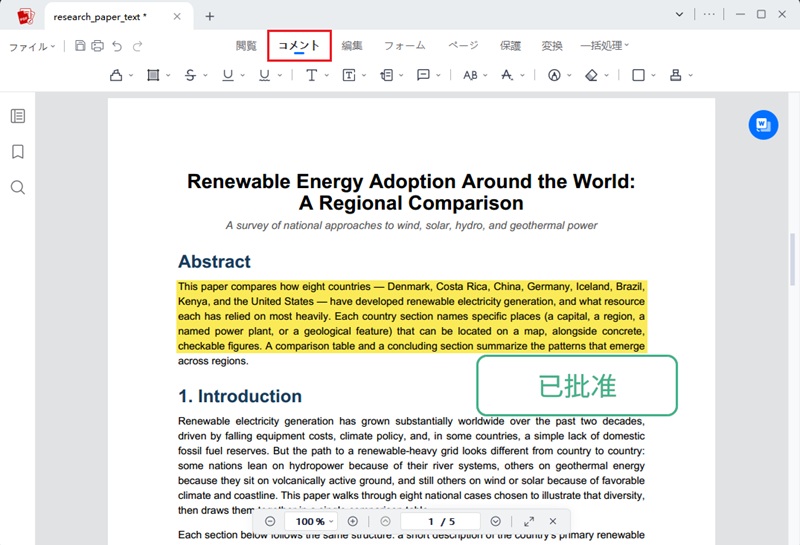The height and width of the screenshot is (545, 800).
Task: Go to the next page with the down arrow
Action: pos(495,521)
